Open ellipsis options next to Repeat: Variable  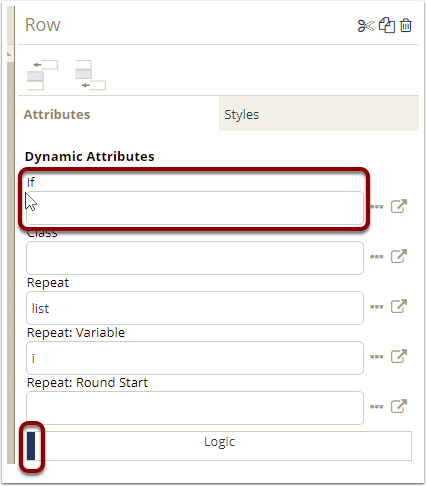[377, 357]
